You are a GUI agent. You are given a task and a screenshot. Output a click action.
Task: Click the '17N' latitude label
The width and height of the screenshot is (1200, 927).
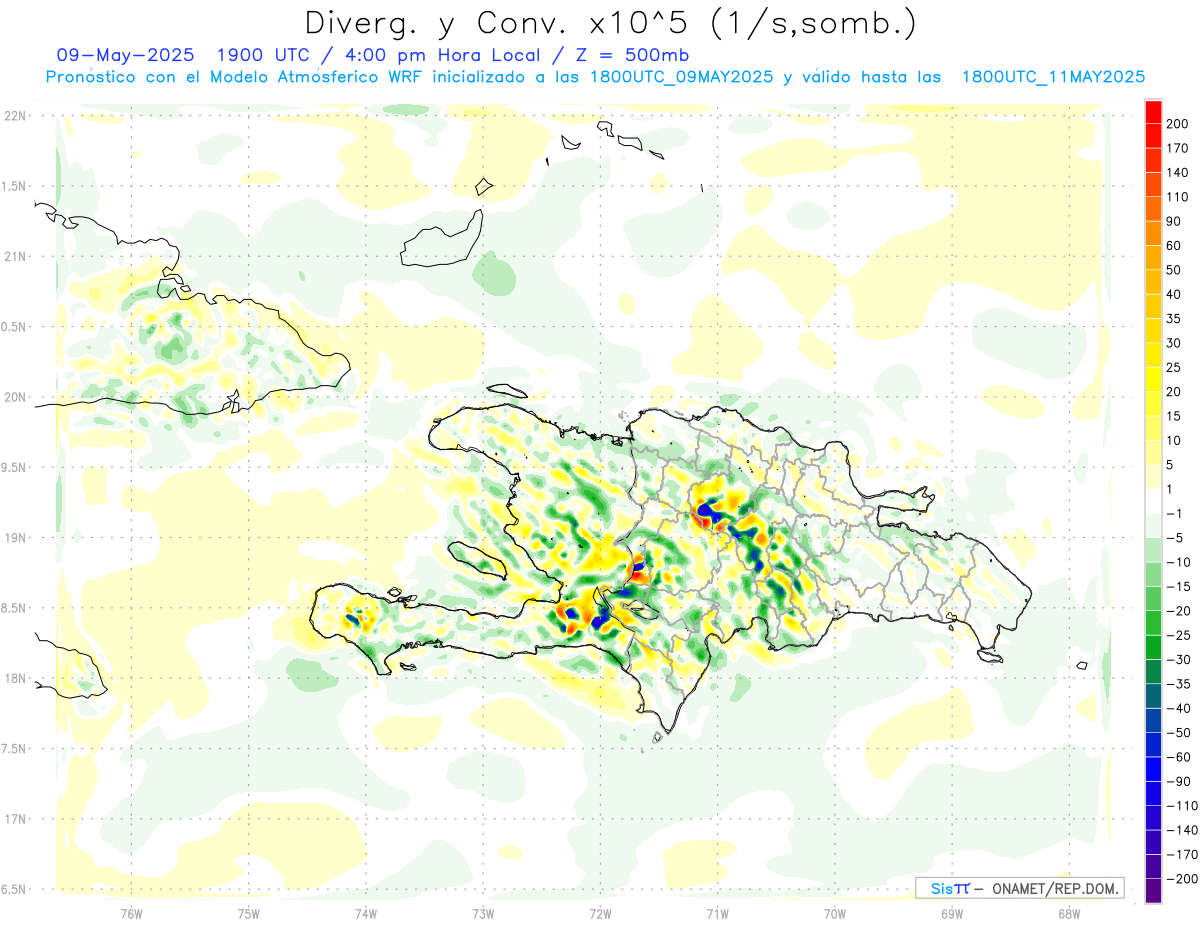15,819
